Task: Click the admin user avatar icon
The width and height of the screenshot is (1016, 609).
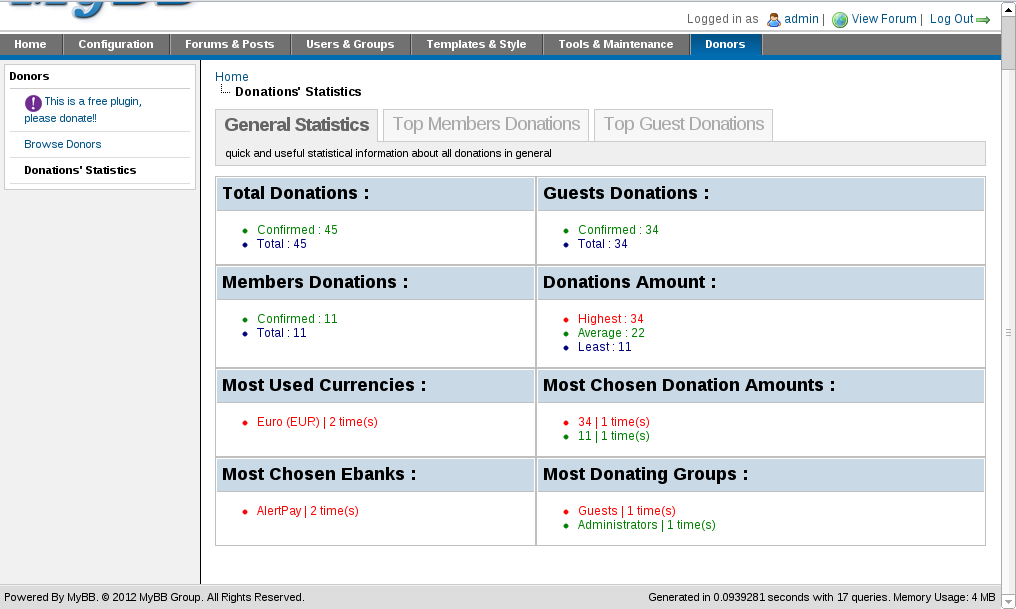Action: [774, 19]
